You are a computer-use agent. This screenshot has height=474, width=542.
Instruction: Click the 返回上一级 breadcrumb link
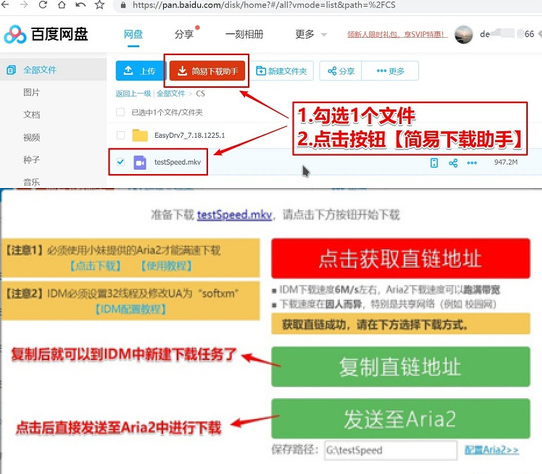(133, 93)
